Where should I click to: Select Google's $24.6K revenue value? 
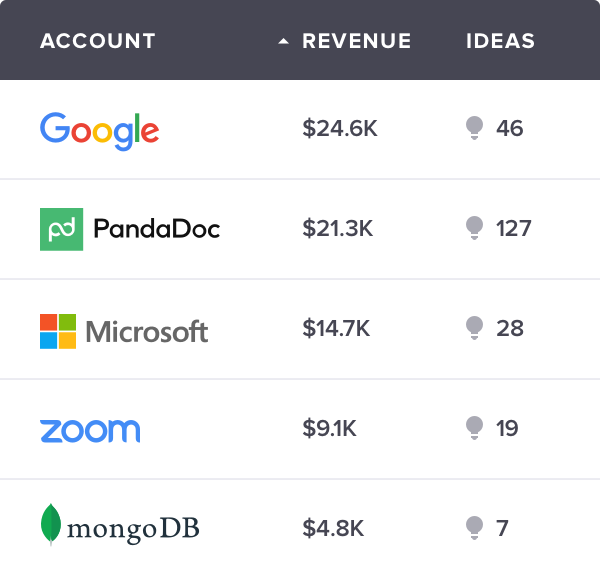340,128
